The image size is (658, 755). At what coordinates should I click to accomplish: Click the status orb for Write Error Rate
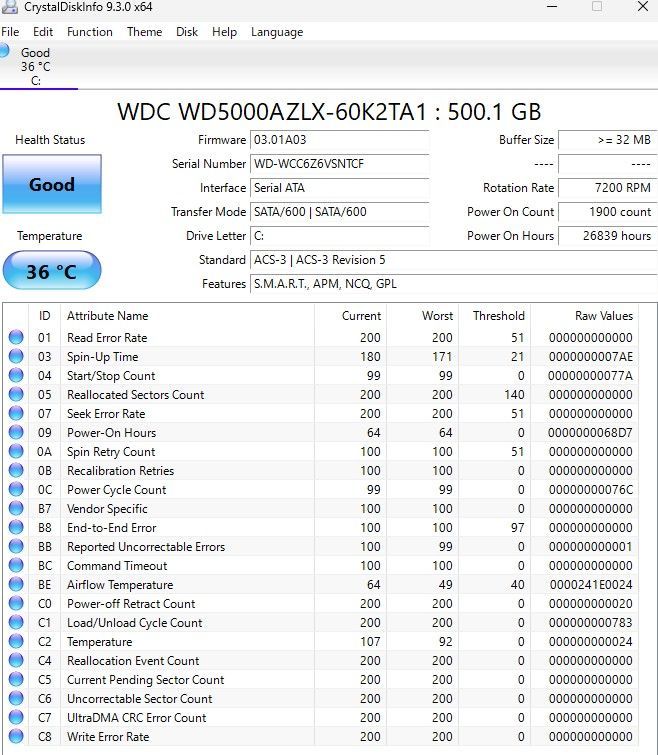(x=16, y=737)
